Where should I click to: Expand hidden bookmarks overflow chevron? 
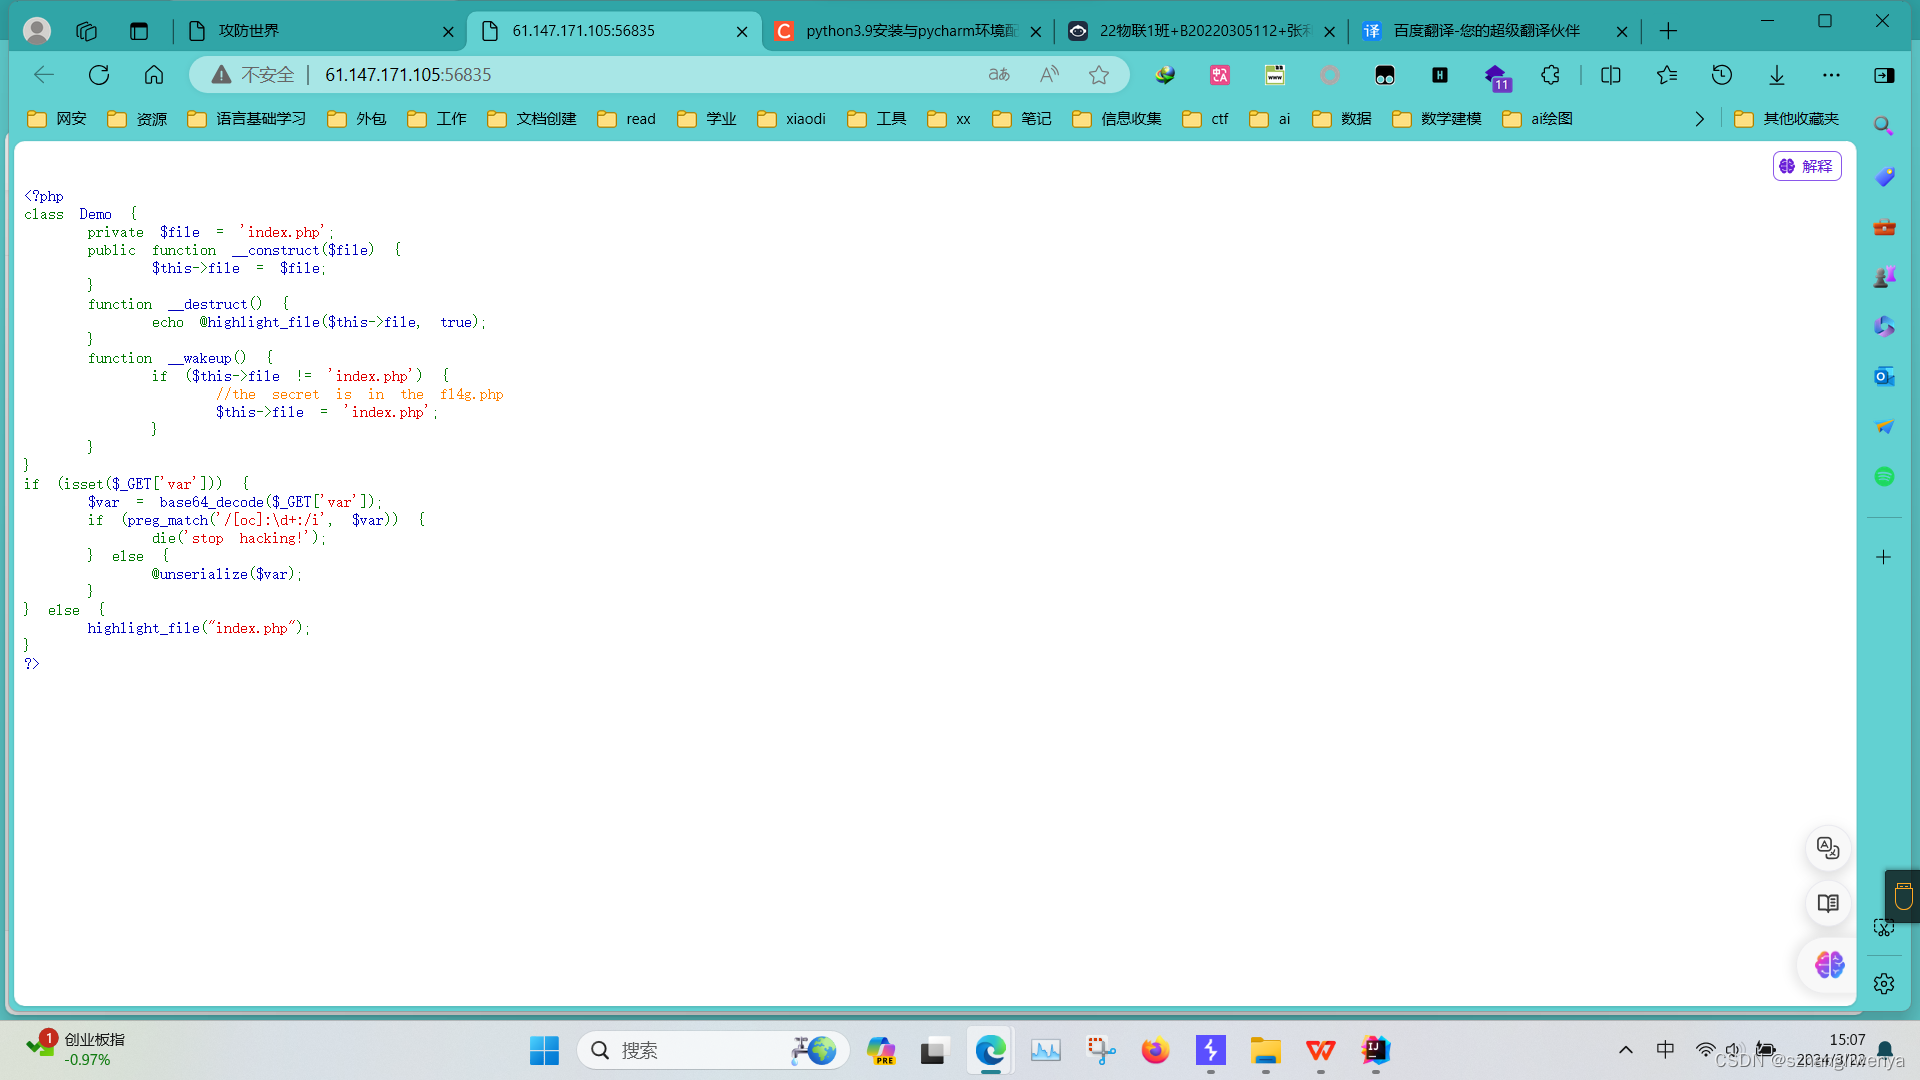coord(1700,119)
